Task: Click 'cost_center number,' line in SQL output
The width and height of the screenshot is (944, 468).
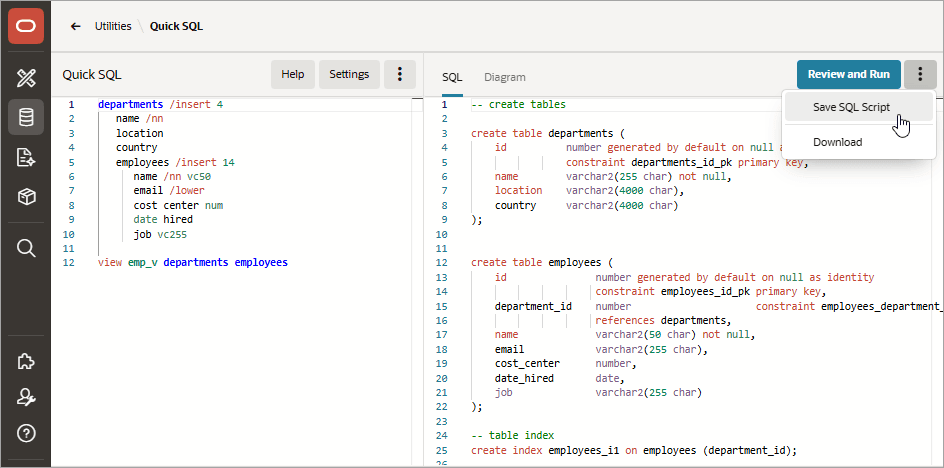Action: click(567, 364)
